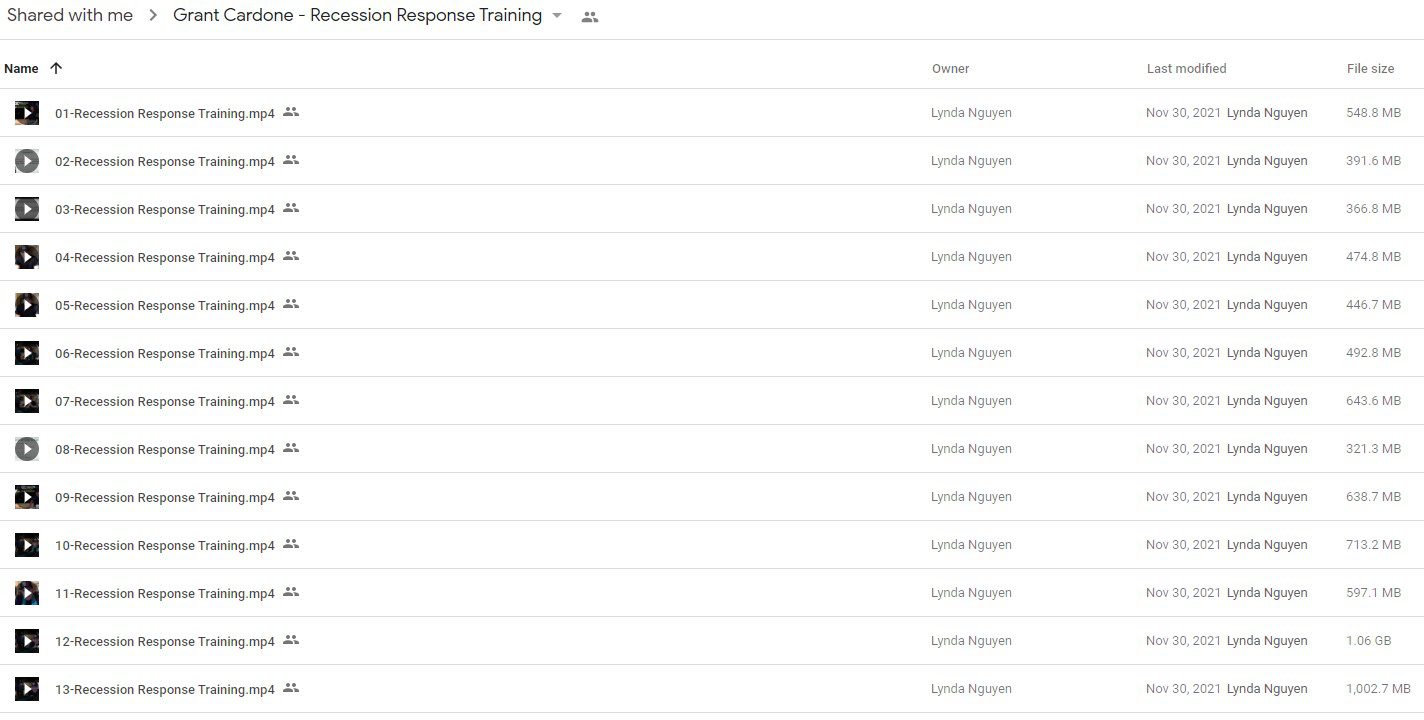
Task: Select thumbnail icon of 05-Recession Response Training.mp4
Action: pos(27,305)
